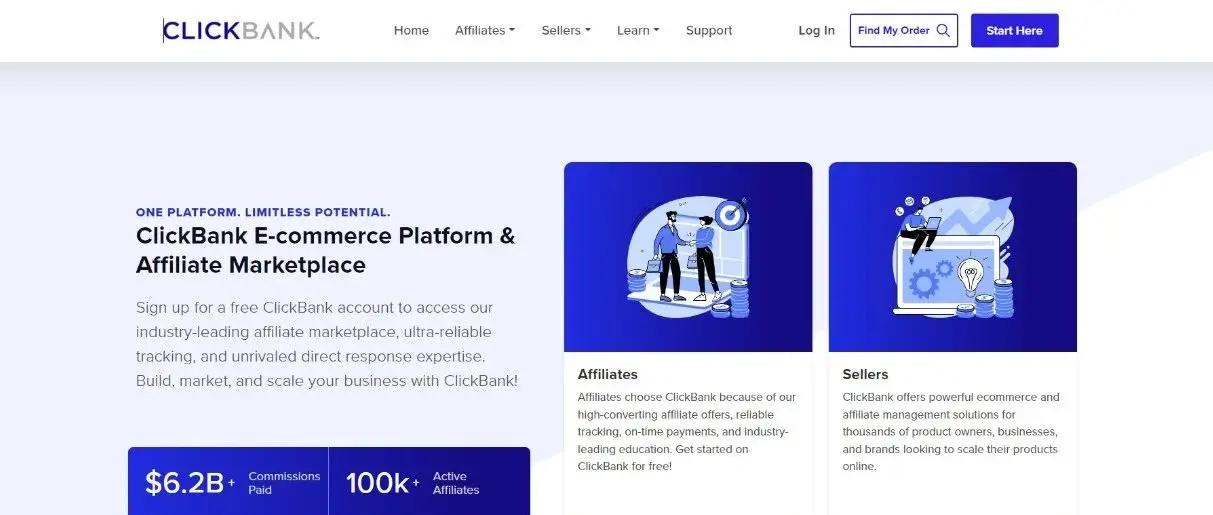
Task: Go to the Home page
Action: pyautogui.click(x=411, y=31)
